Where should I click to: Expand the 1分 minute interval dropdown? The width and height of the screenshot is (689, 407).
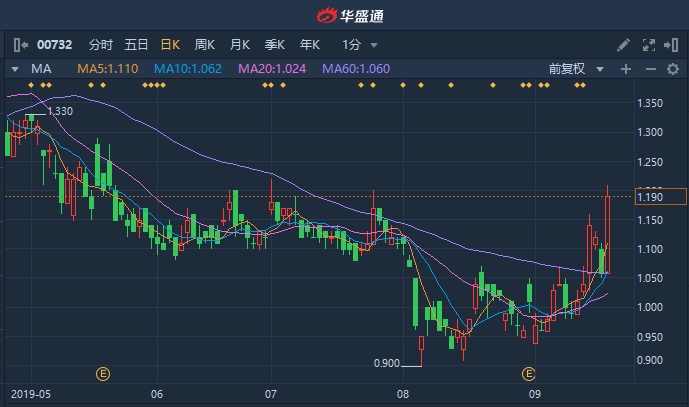pos(360,45)
